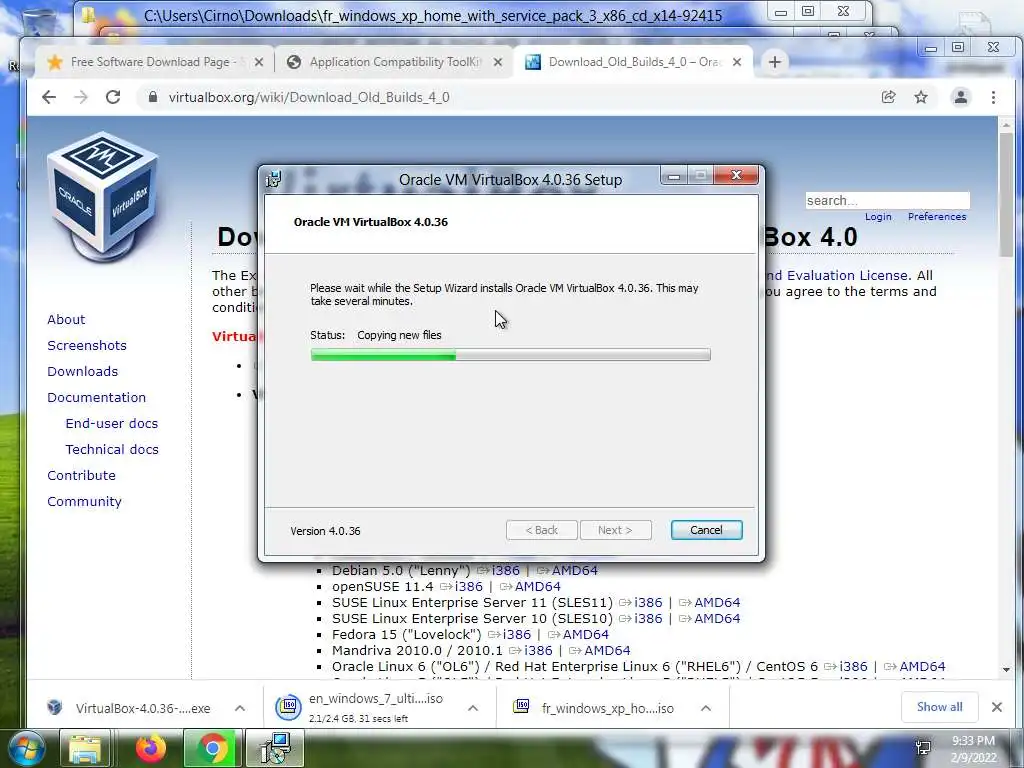Download openSUSE 11.4 i386 build

469,586
